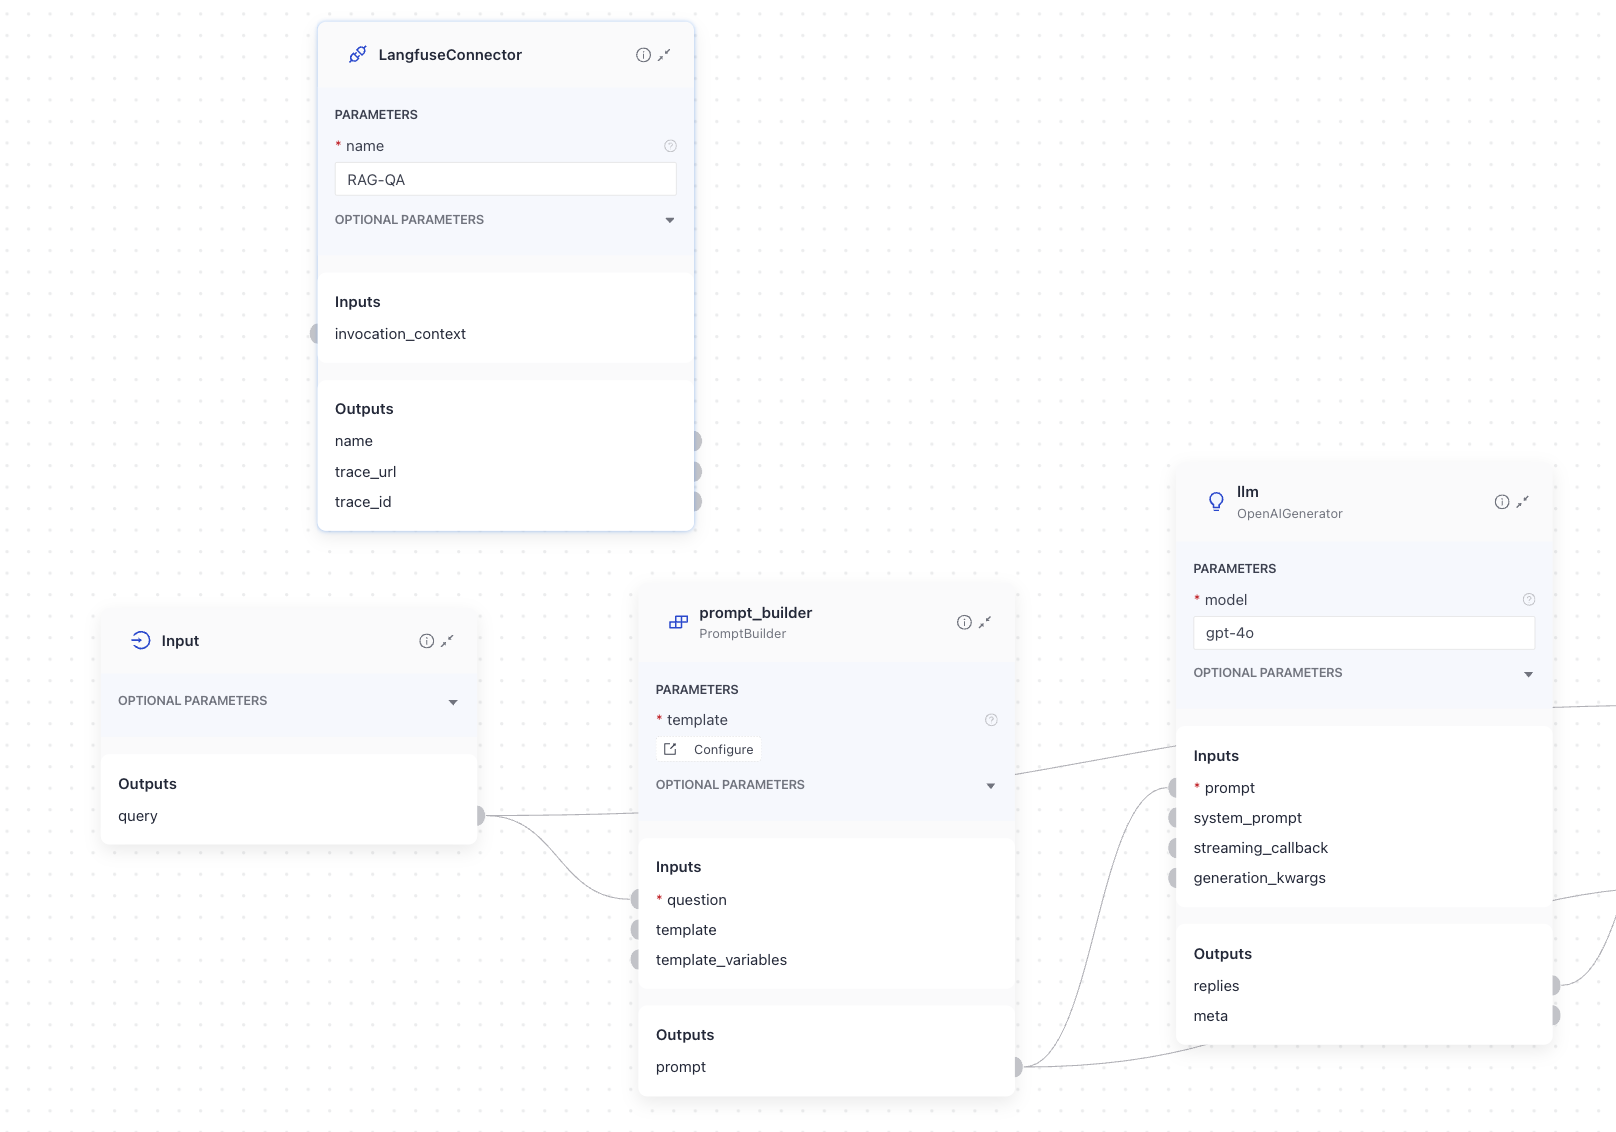The width and height of the screenshot is (1616, 1132).
Task: Click the query output port on Input
Action: pos(480,816)
